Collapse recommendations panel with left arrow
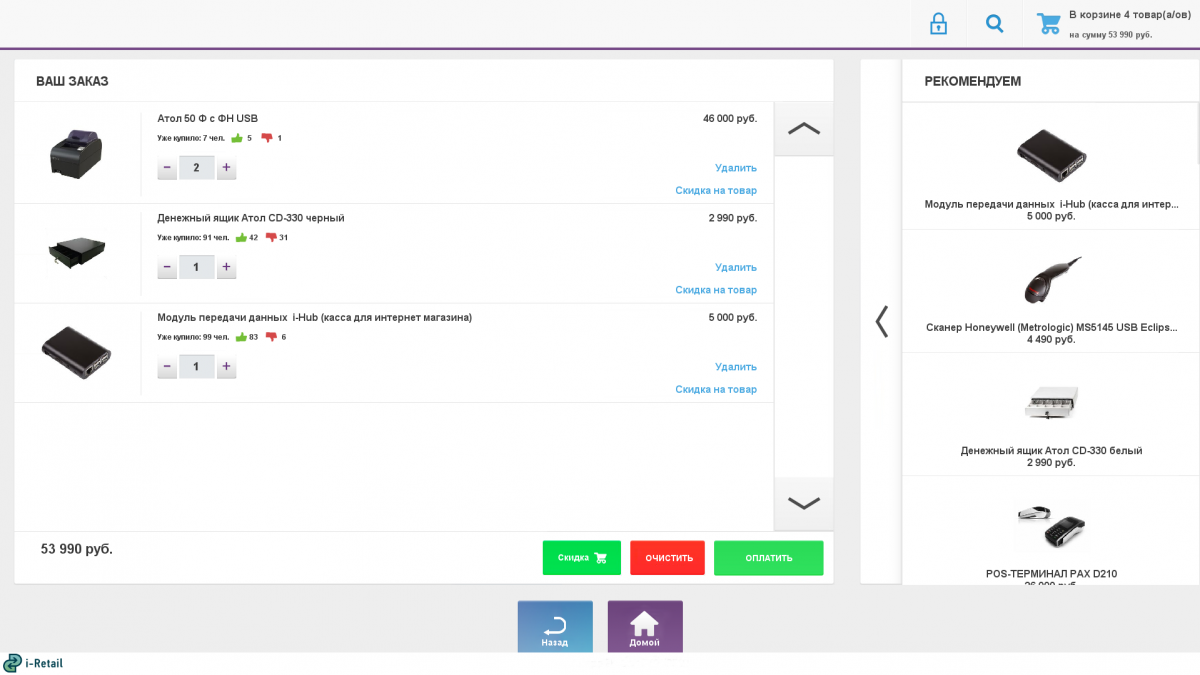The image size is (1200, 675). 881,321
